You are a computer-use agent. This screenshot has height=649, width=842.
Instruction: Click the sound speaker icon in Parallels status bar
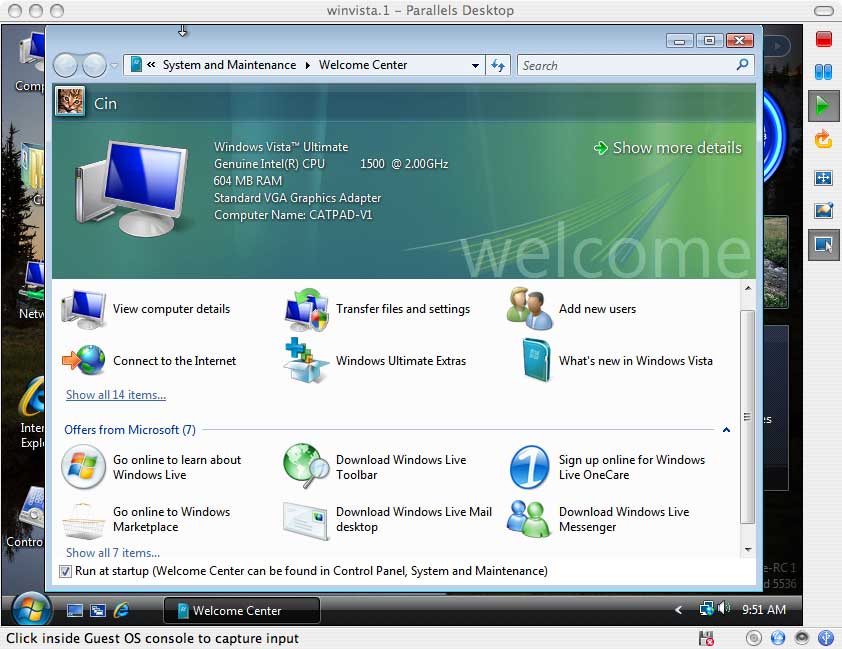[x=802, y=638]
